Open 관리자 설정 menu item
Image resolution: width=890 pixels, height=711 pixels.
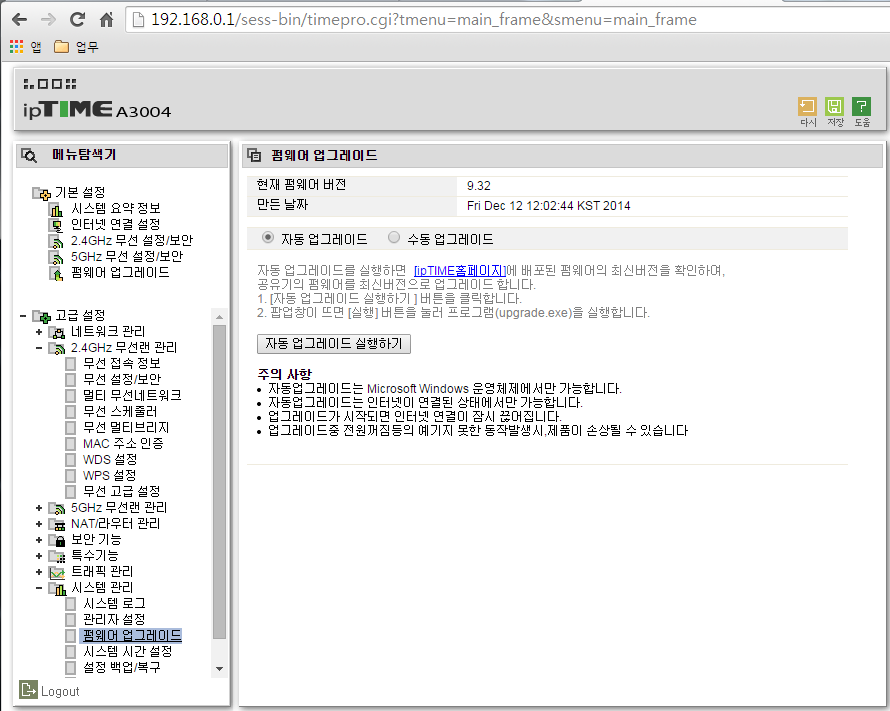click(114, 619)
